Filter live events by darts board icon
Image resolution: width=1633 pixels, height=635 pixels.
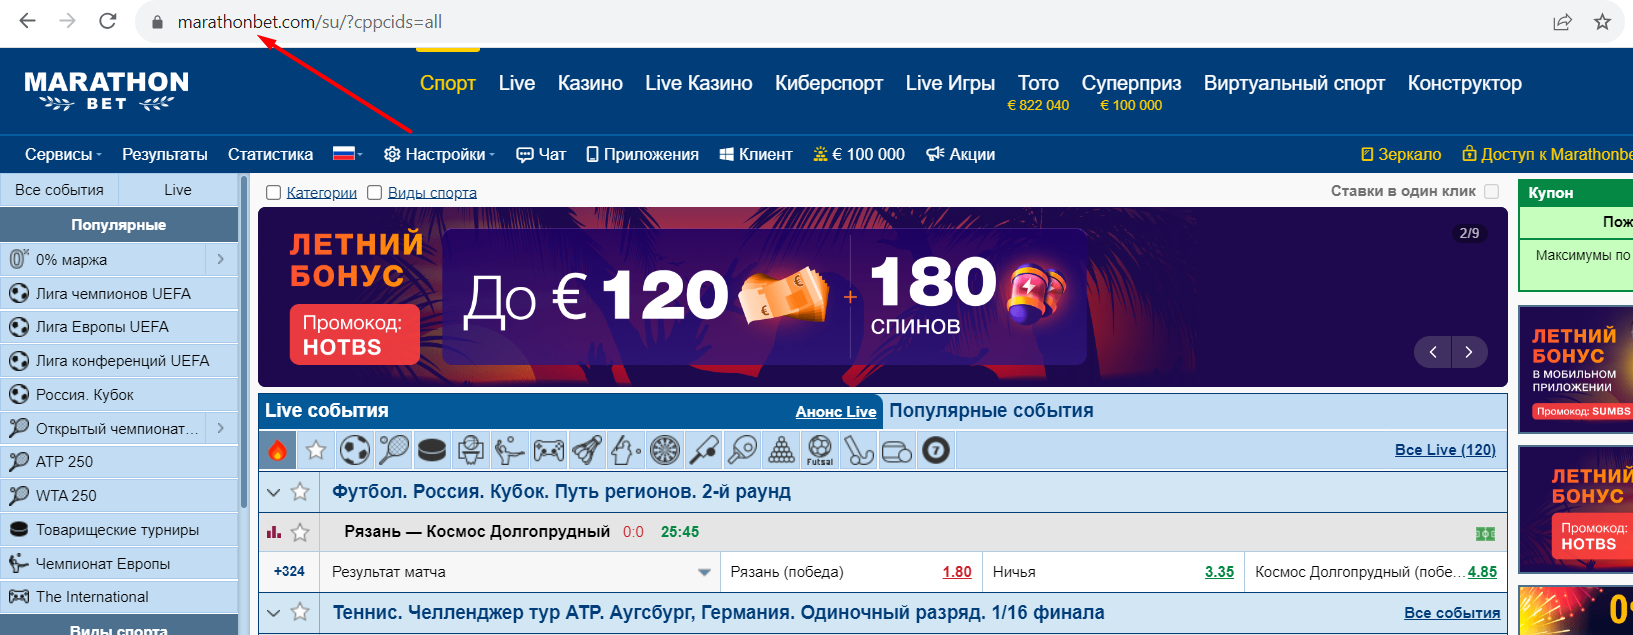point(665,450)
